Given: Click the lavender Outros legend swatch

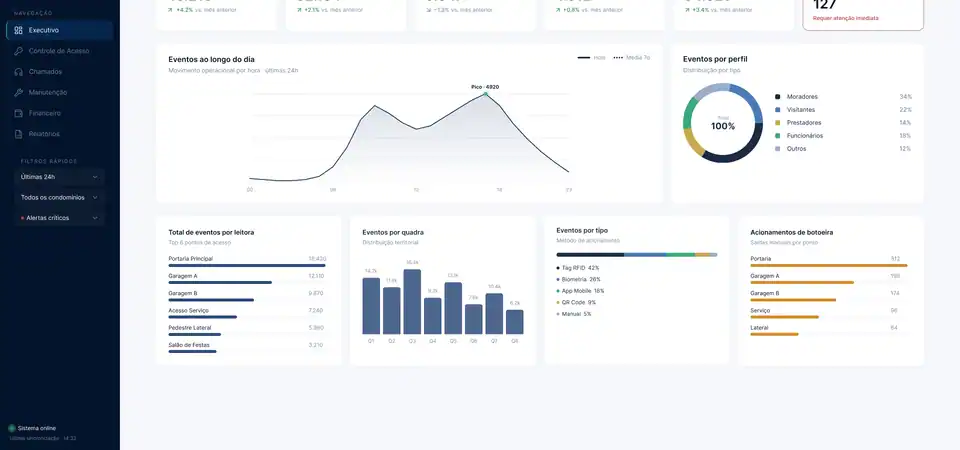Looking at the screenshot, I should pyautogui.click(x=778, y=149).
